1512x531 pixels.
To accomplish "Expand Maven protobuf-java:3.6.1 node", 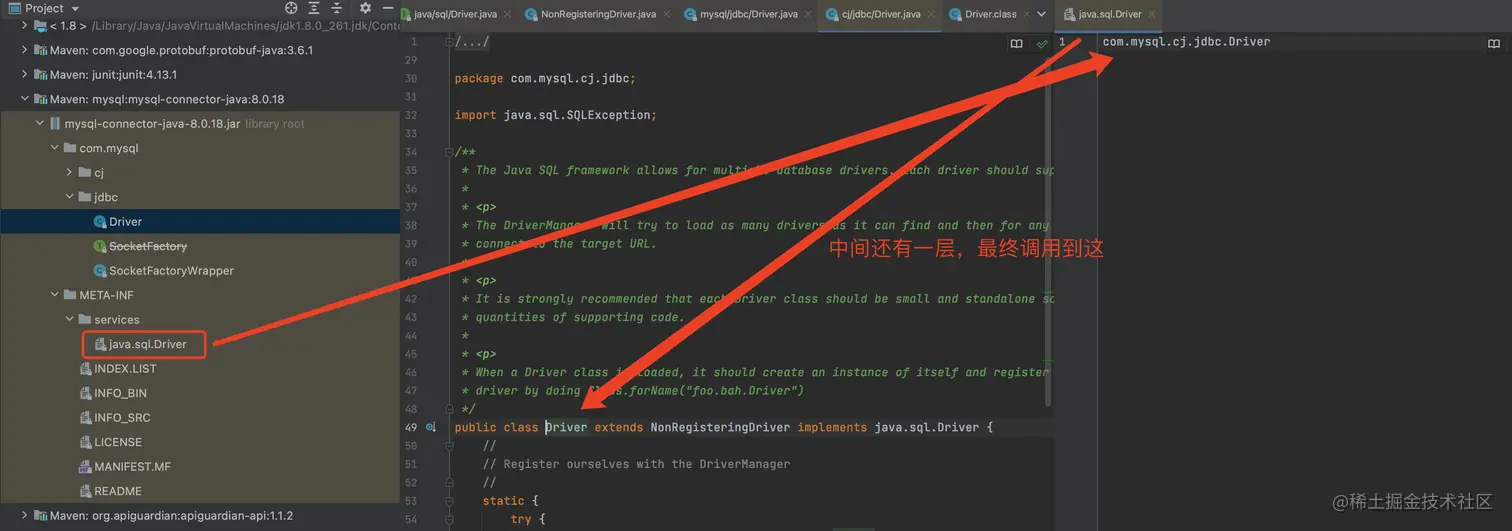I will point(24,50).
